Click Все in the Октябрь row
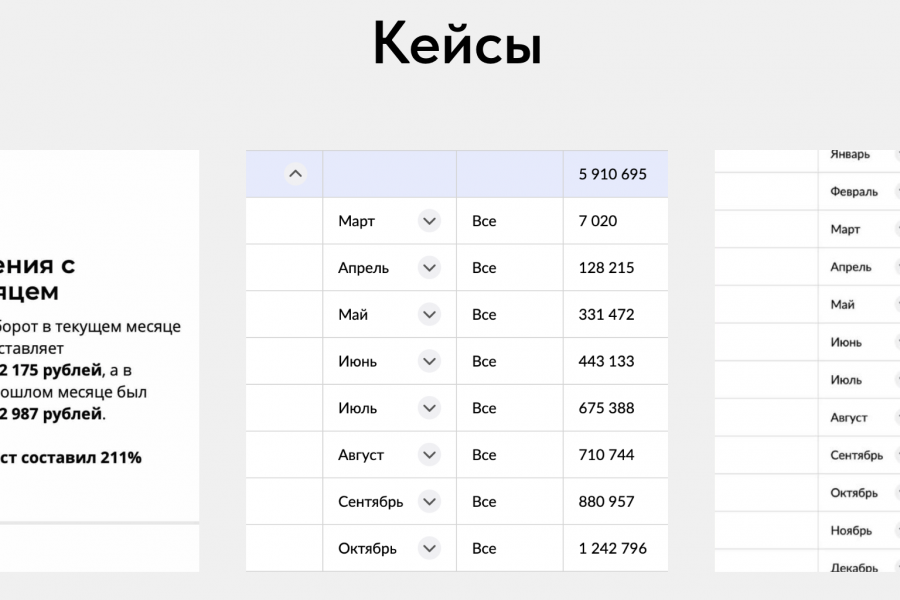 [484, 548]
